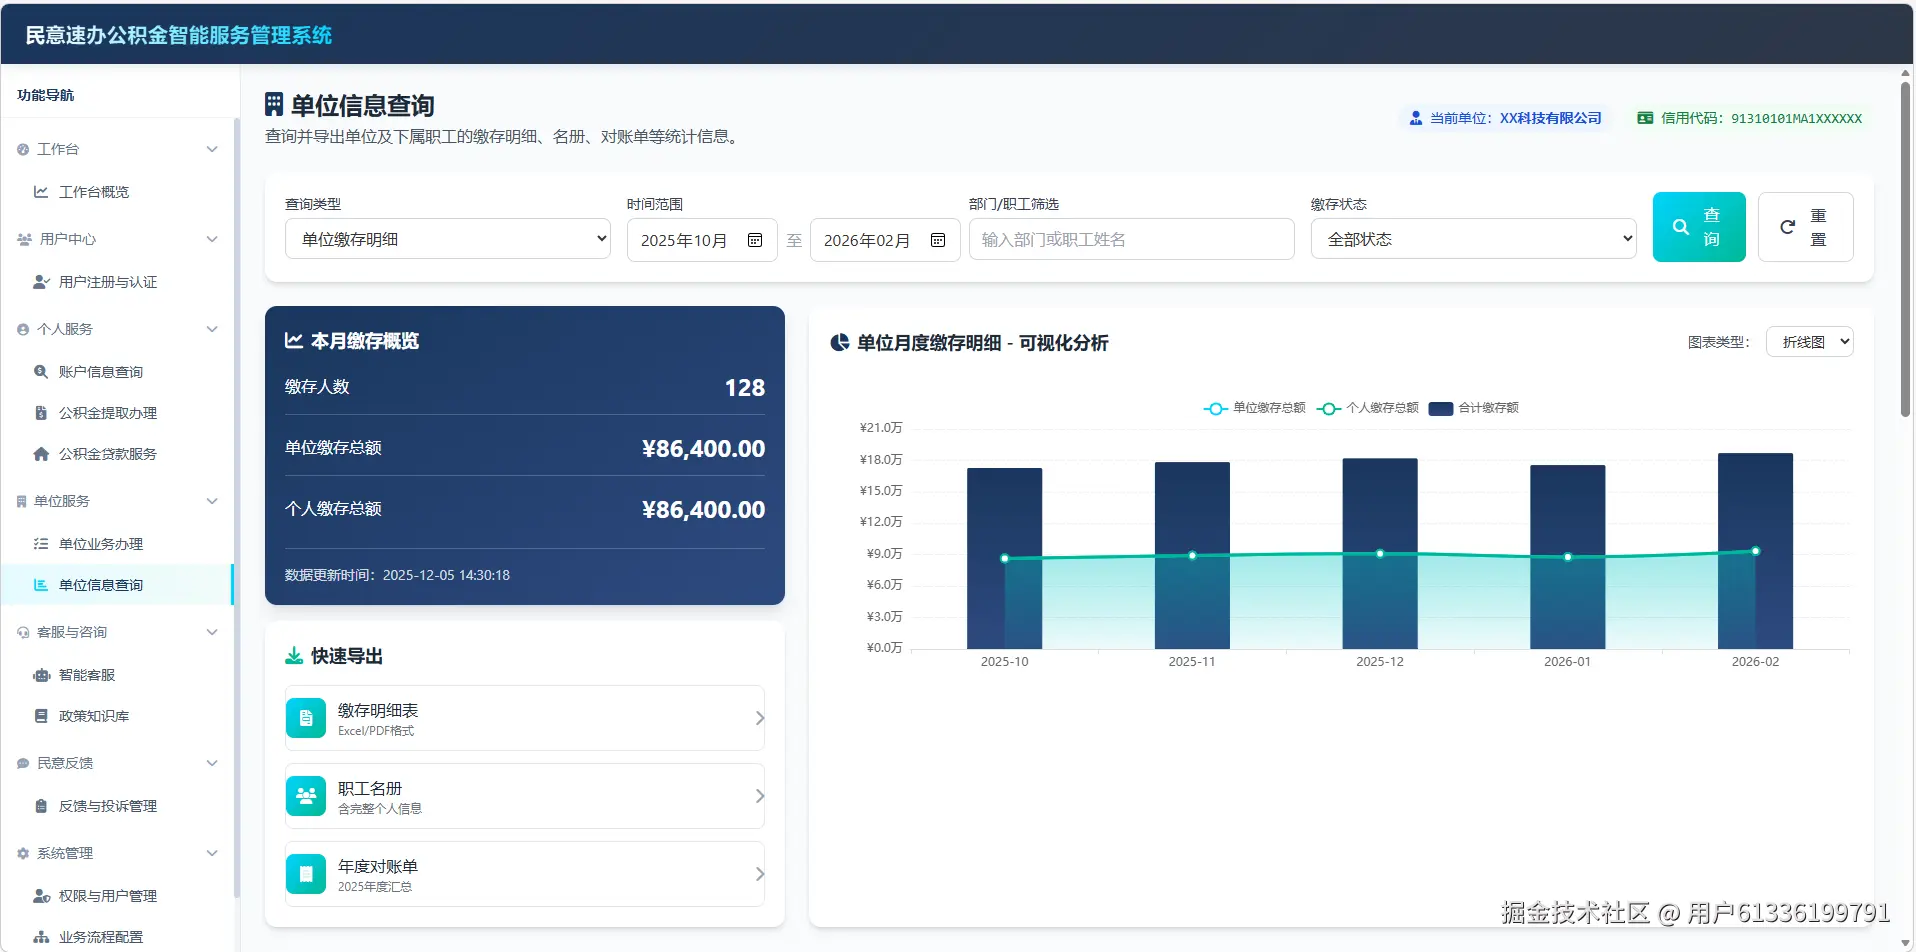Image resolution: width=1916 pixels, height=952 pixels.
Task: Open the 智能客服 service
Action: 89,675
